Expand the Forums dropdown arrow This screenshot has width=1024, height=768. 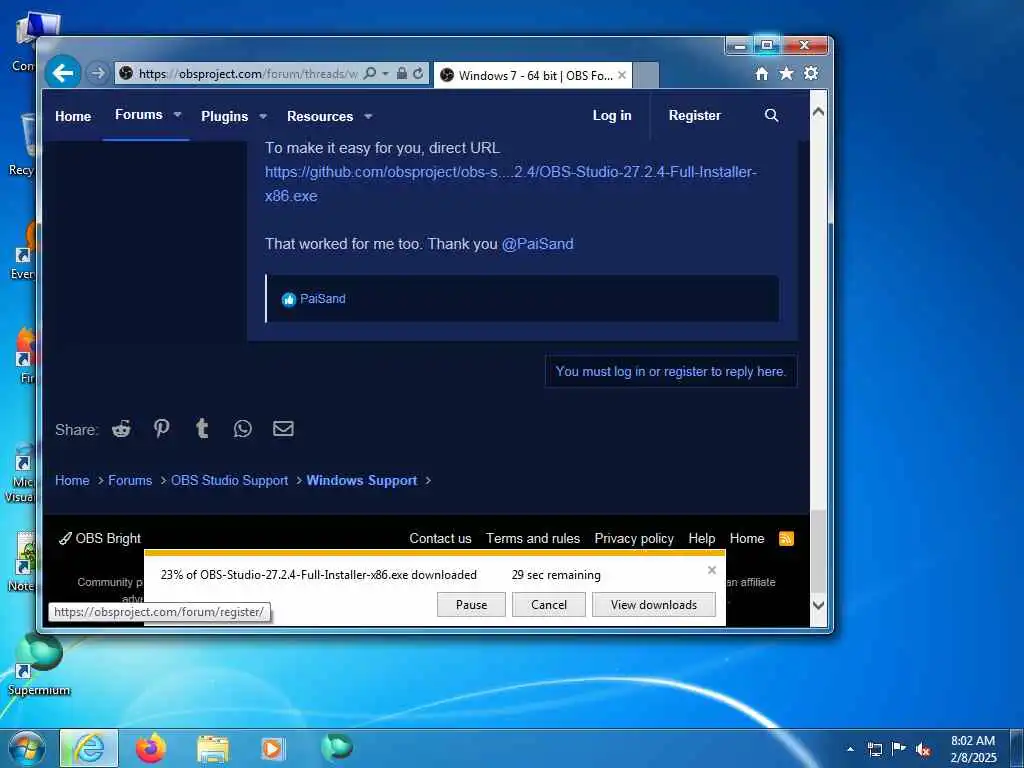(178, 114)
